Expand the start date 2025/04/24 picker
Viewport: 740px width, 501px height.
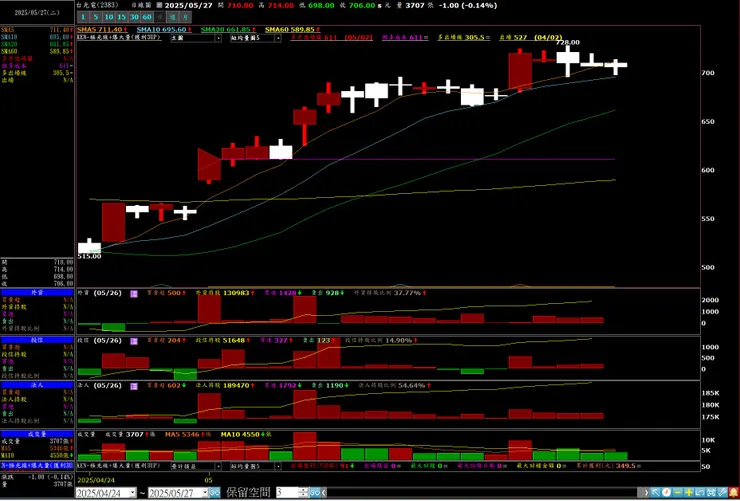[x=132, y=493]
